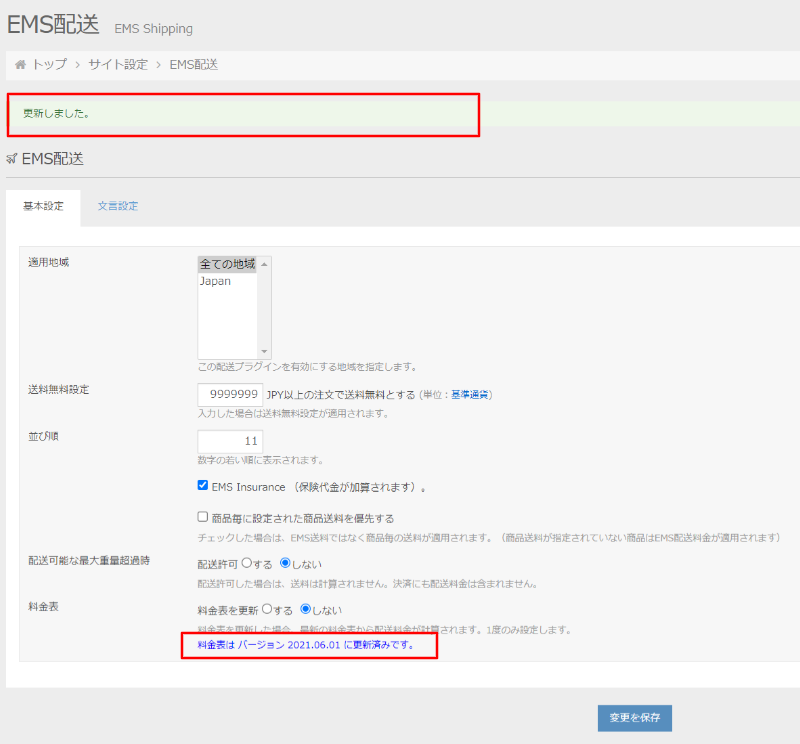Switch to the 基本設定 tab
The image size is (800, 744).
(43, 206)
